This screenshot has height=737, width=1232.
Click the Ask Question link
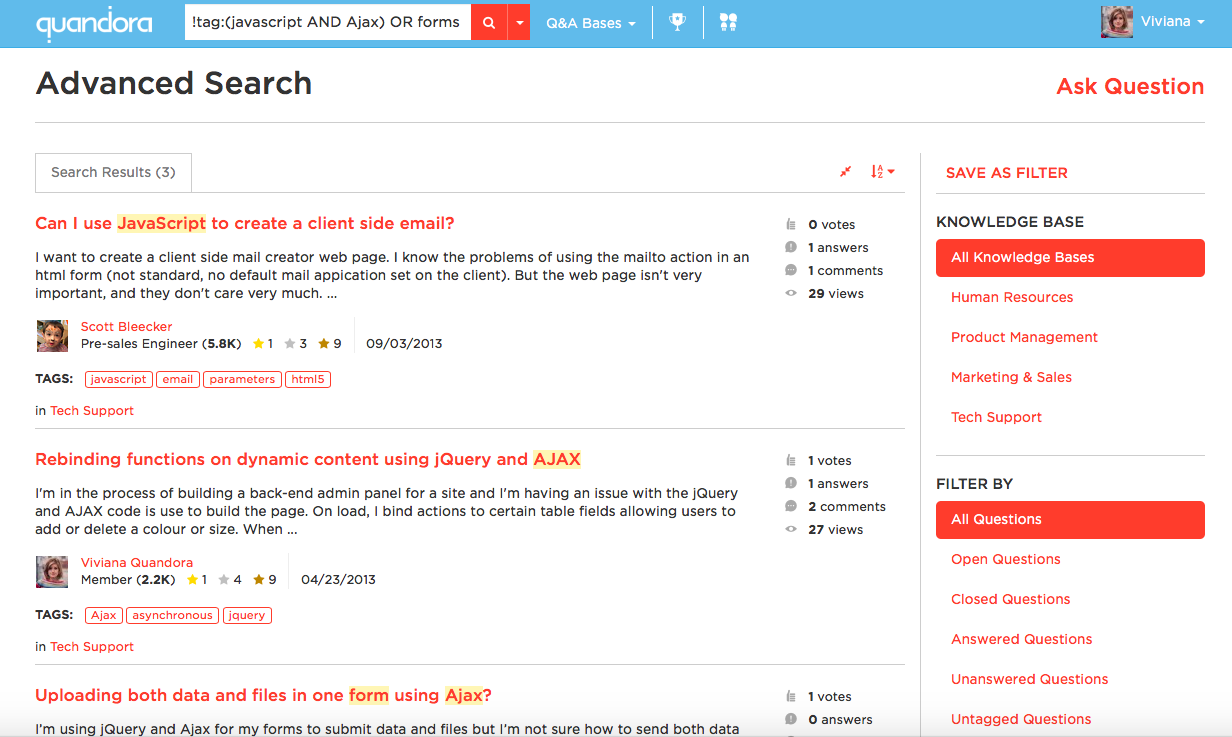point(1130,86)
